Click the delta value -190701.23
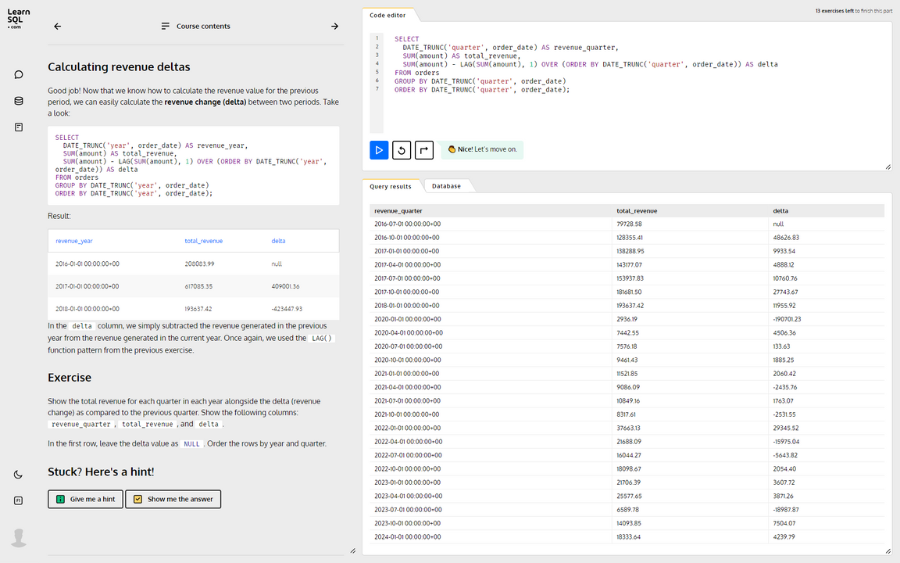 (x=787, y=320)
